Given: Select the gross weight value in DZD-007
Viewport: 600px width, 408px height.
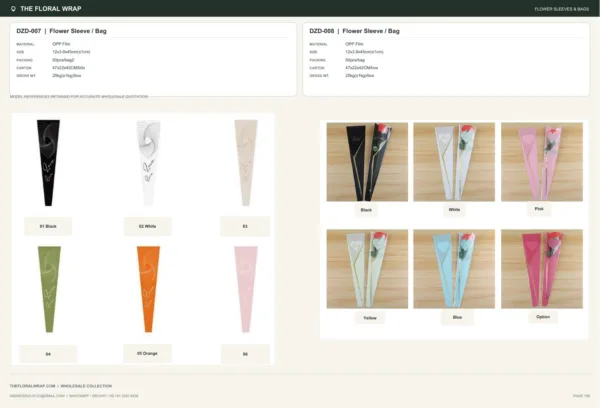Looking at the screenshot, I should pyautogui.click(x=67, y=76).
